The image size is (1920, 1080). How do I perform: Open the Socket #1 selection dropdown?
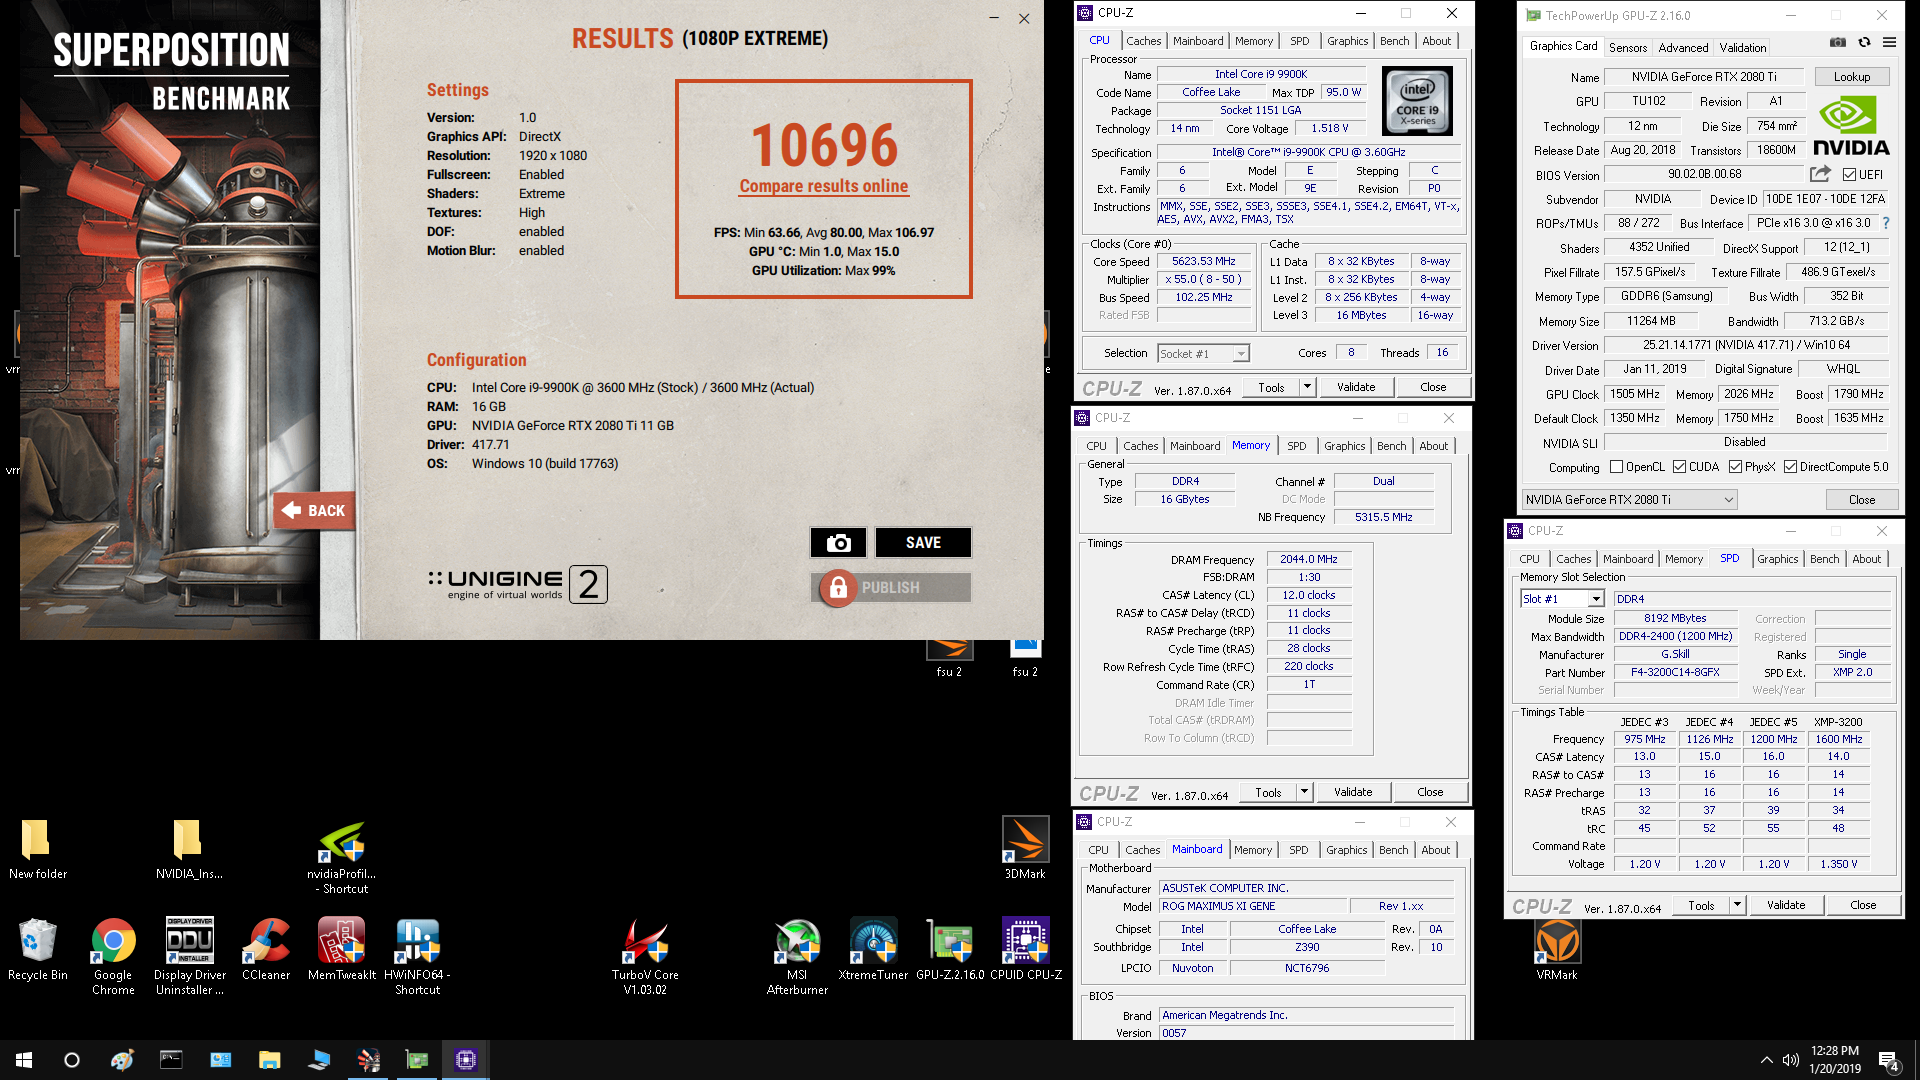(x=1203, y=353)
